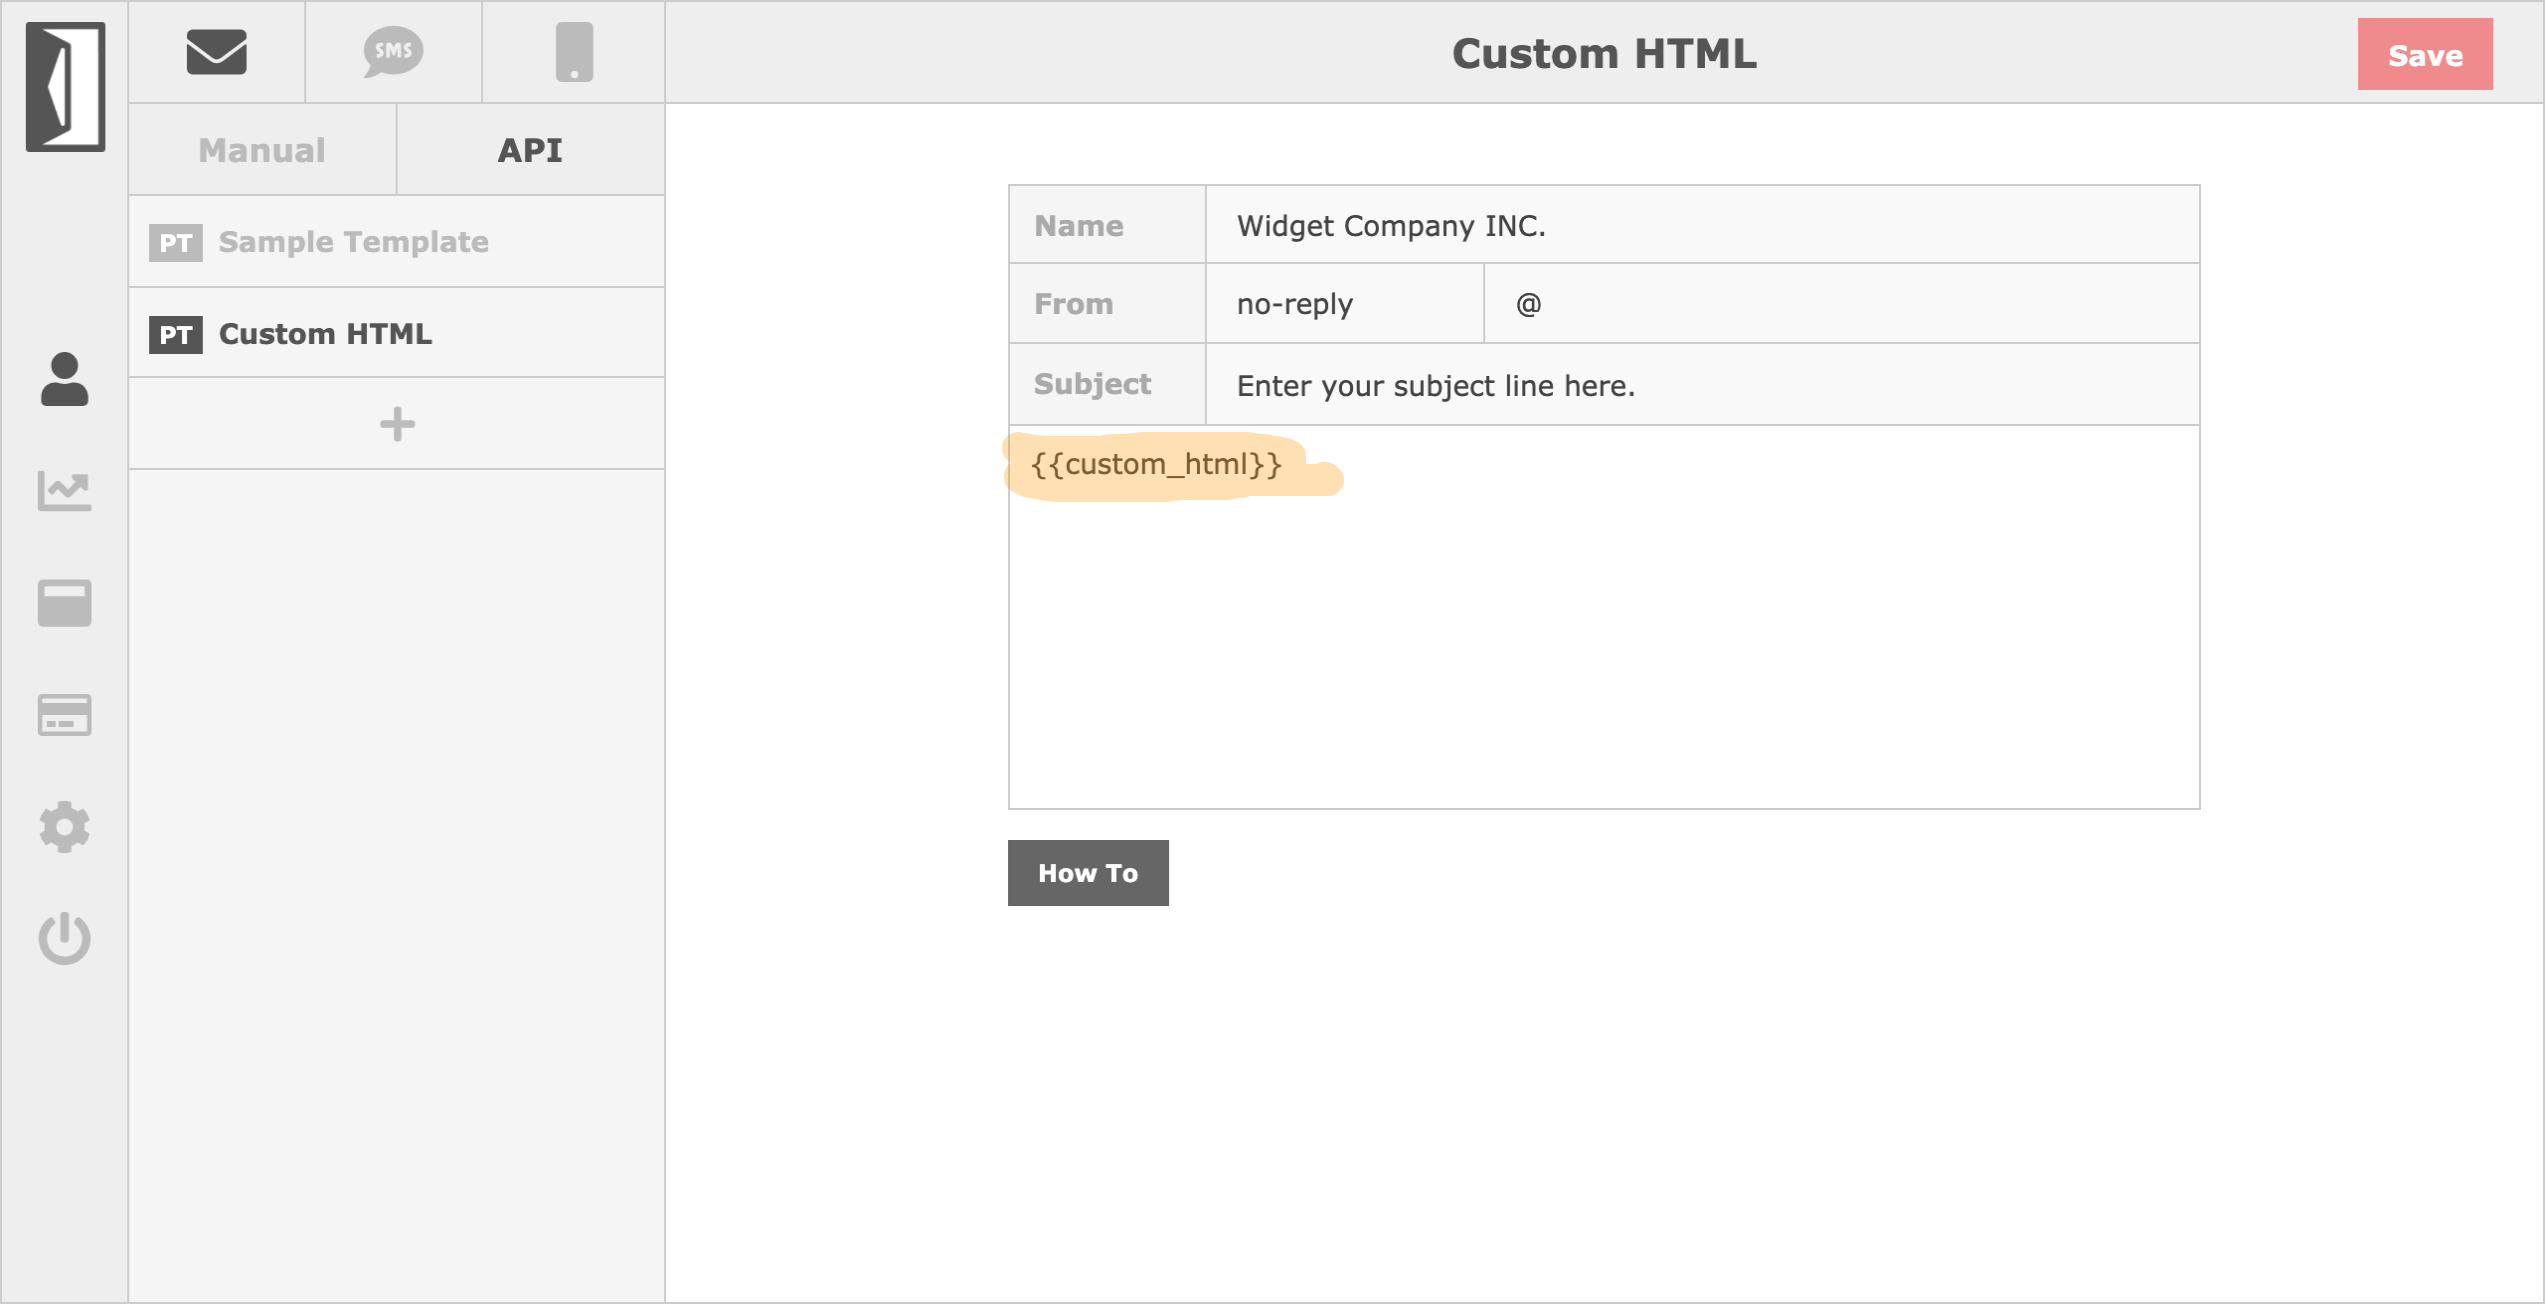Switch to the SMS channel icon
The width and height of the screenshot is (2545, 1304).
[393, 52]
